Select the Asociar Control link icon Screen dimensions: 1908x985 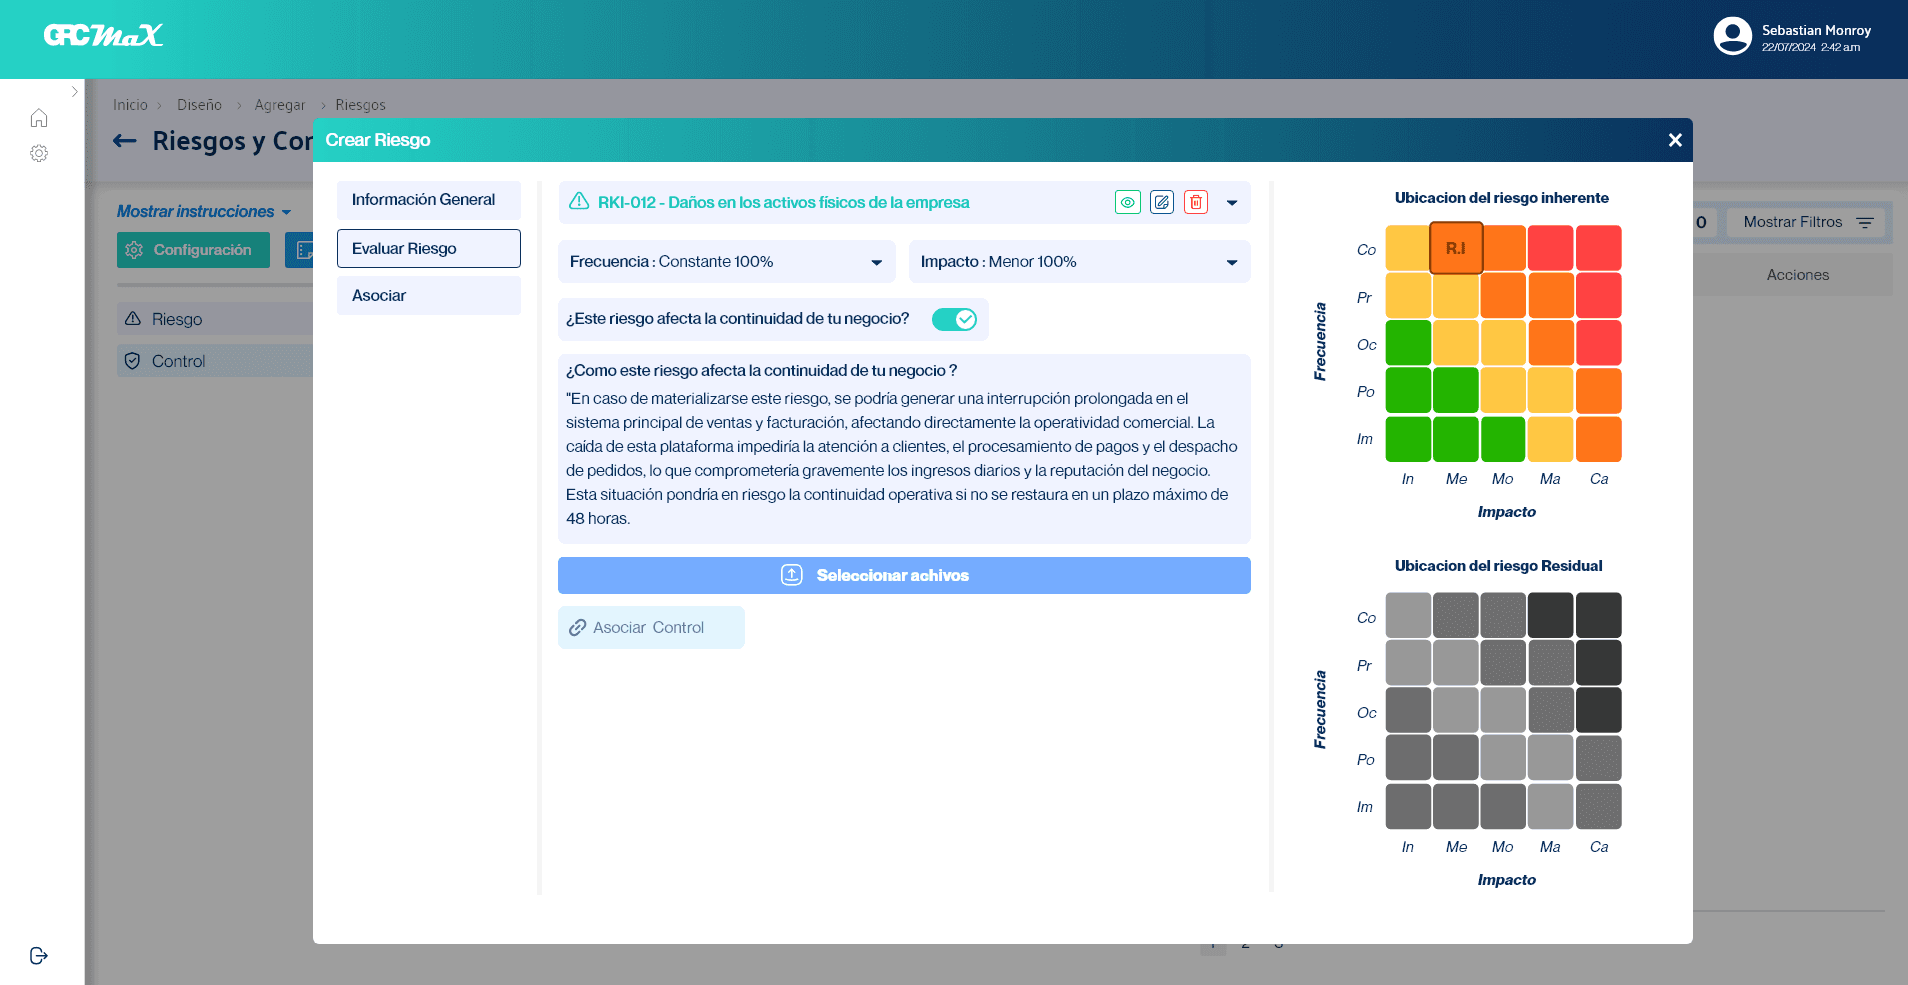coord(578,627)
